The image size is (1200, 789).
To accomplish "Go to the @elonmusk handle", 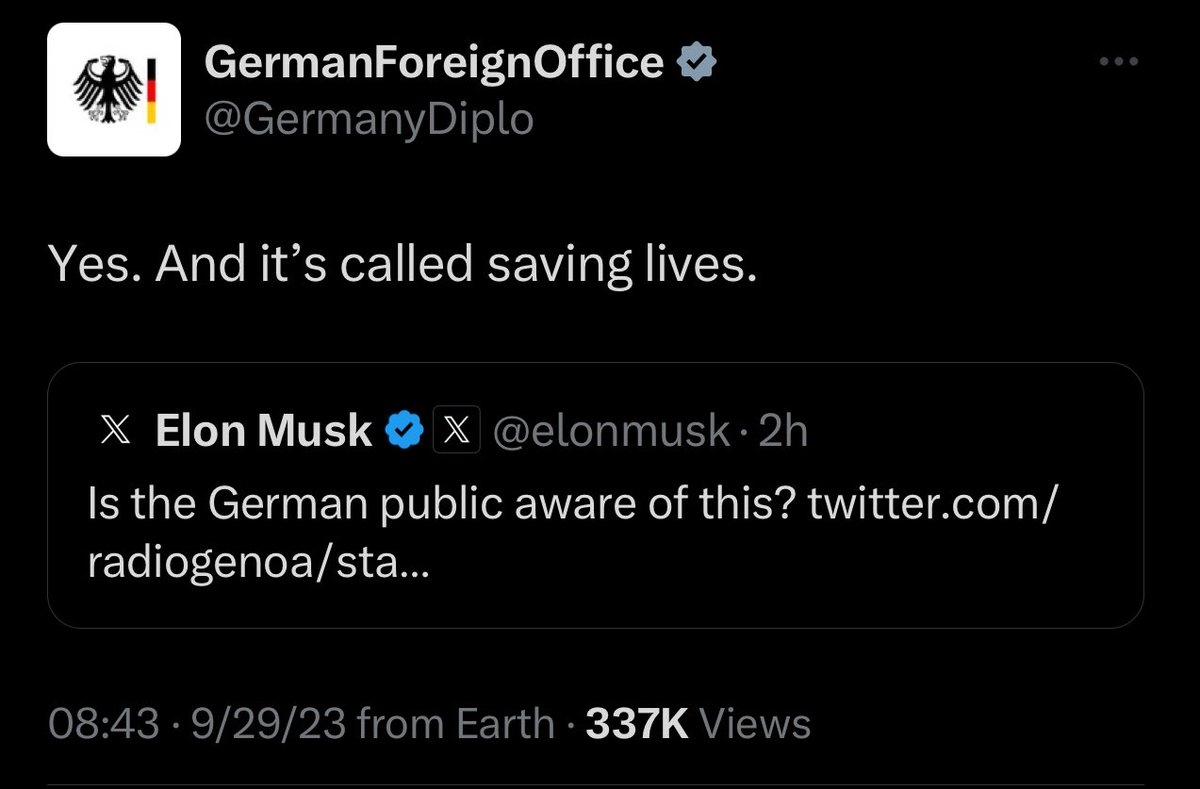I will pos(612,431).
